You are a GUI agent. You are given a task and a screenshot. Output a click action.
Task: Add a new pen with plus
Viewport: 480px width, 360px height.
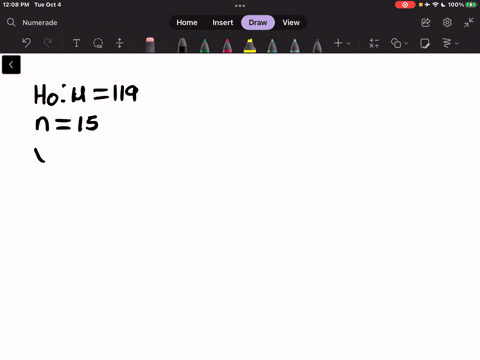338,43
